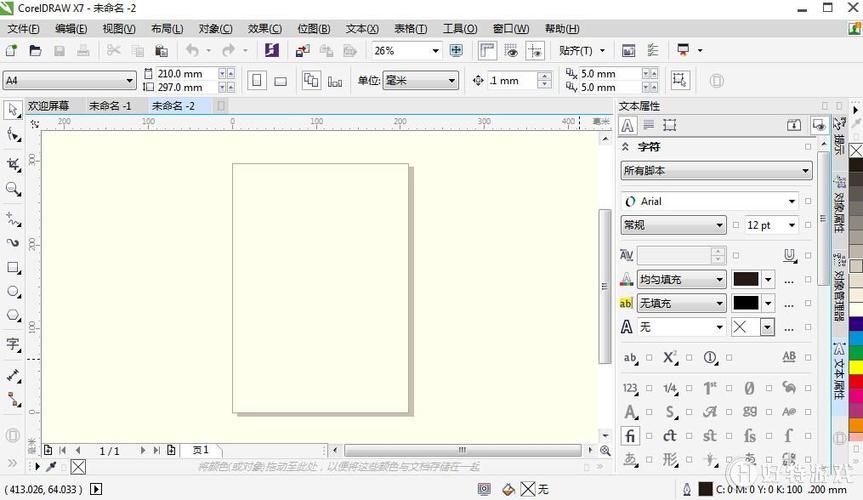This screenshot has width=863, height=500.
Task: Expand the 26% zoom level dropdown
Action: pos(435,50)
